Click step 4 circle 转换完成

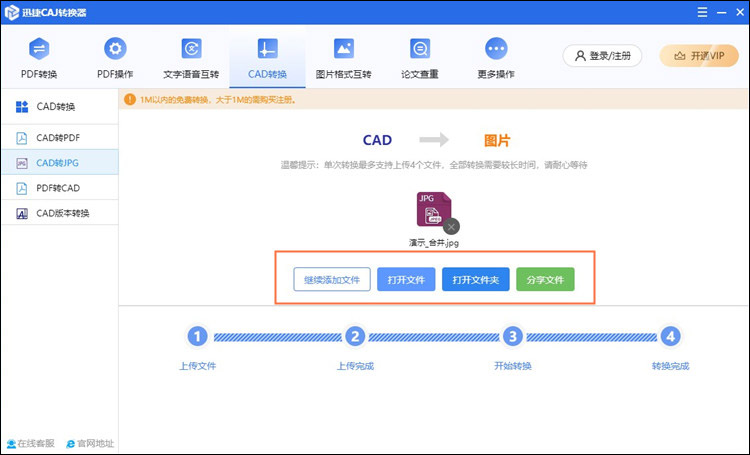pos(671,336)
